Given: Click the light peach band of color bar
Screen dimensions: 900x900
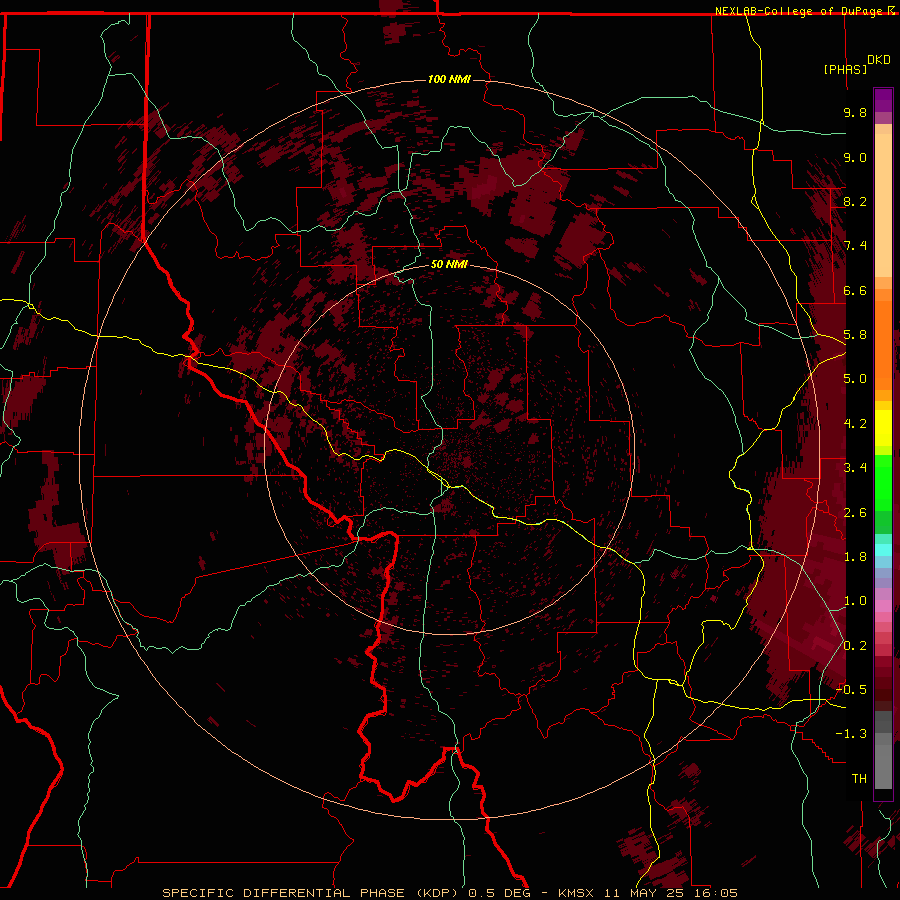Looking at the screenshot, I should tap(883, 205).
